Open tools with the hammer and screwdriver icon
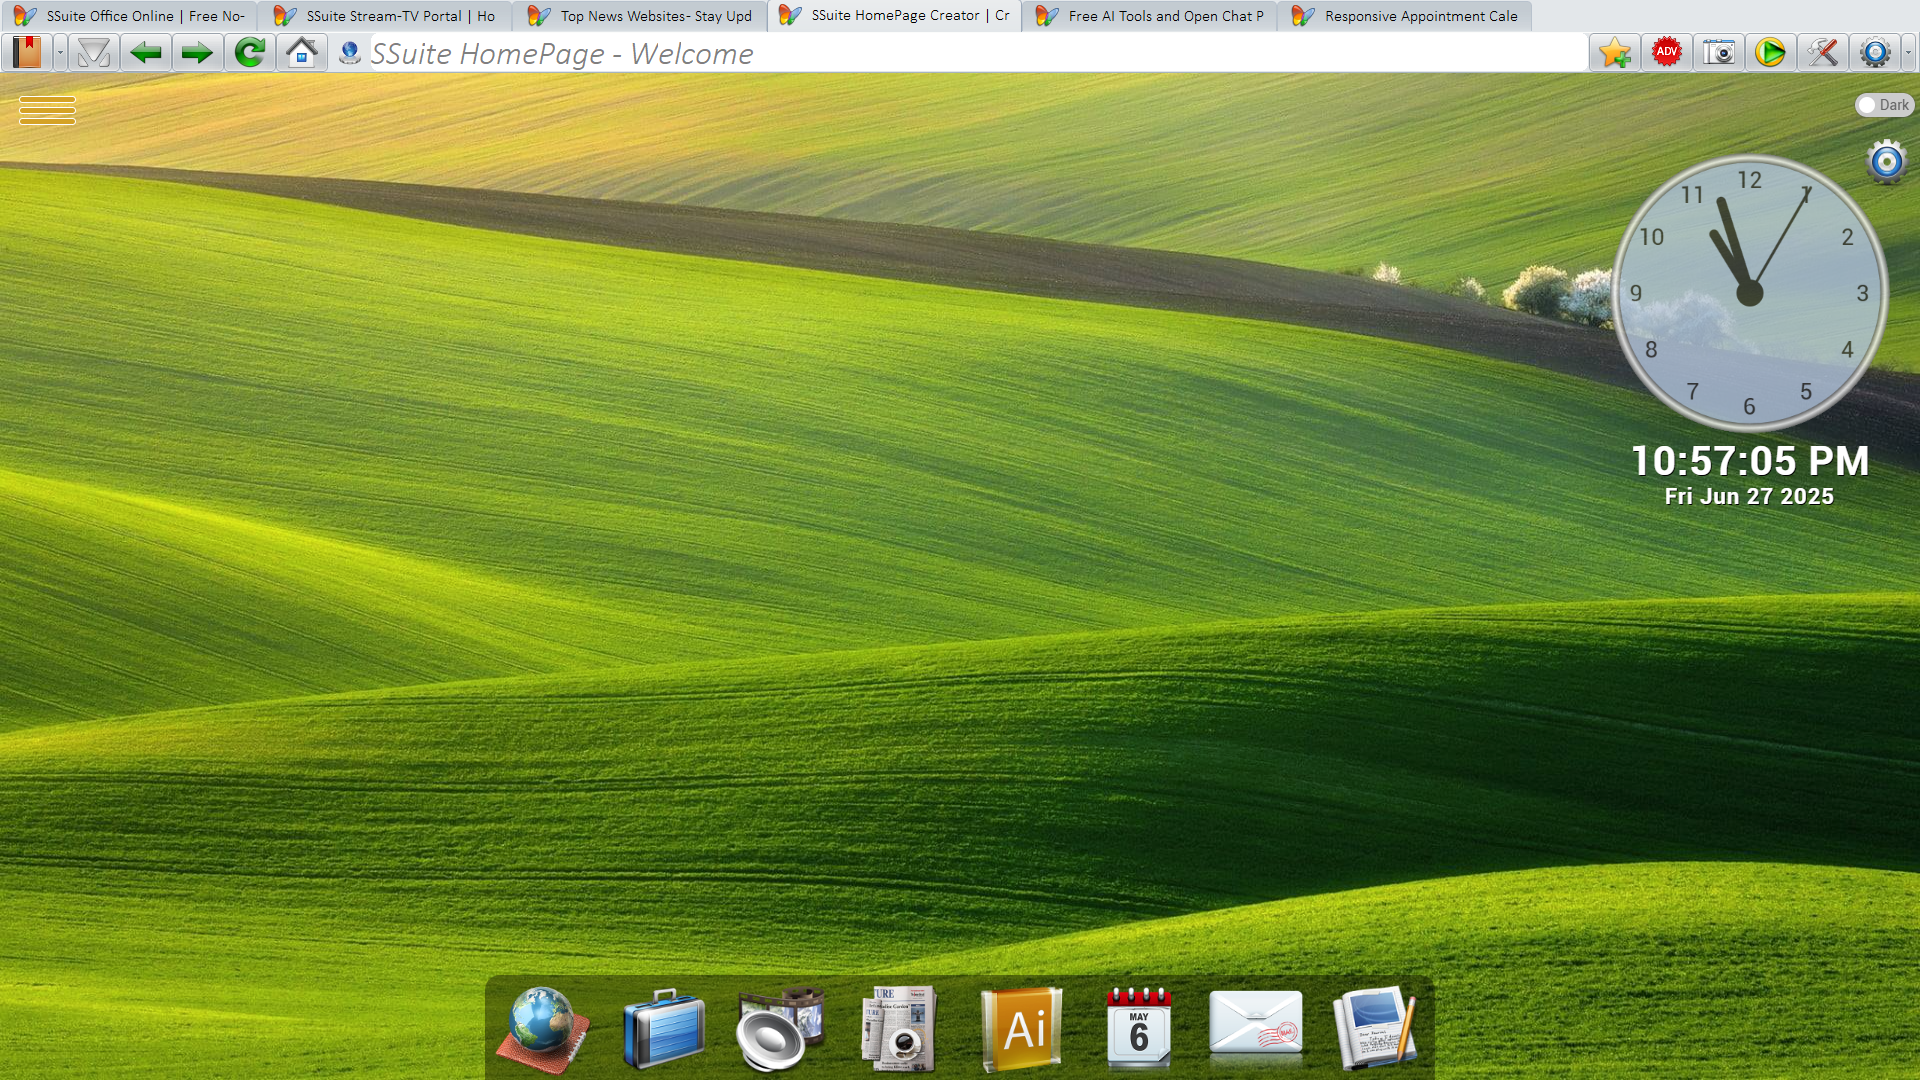The height and width of the screenshot is (1080, 1920). pyautogui.click(x=1822, y=52)
